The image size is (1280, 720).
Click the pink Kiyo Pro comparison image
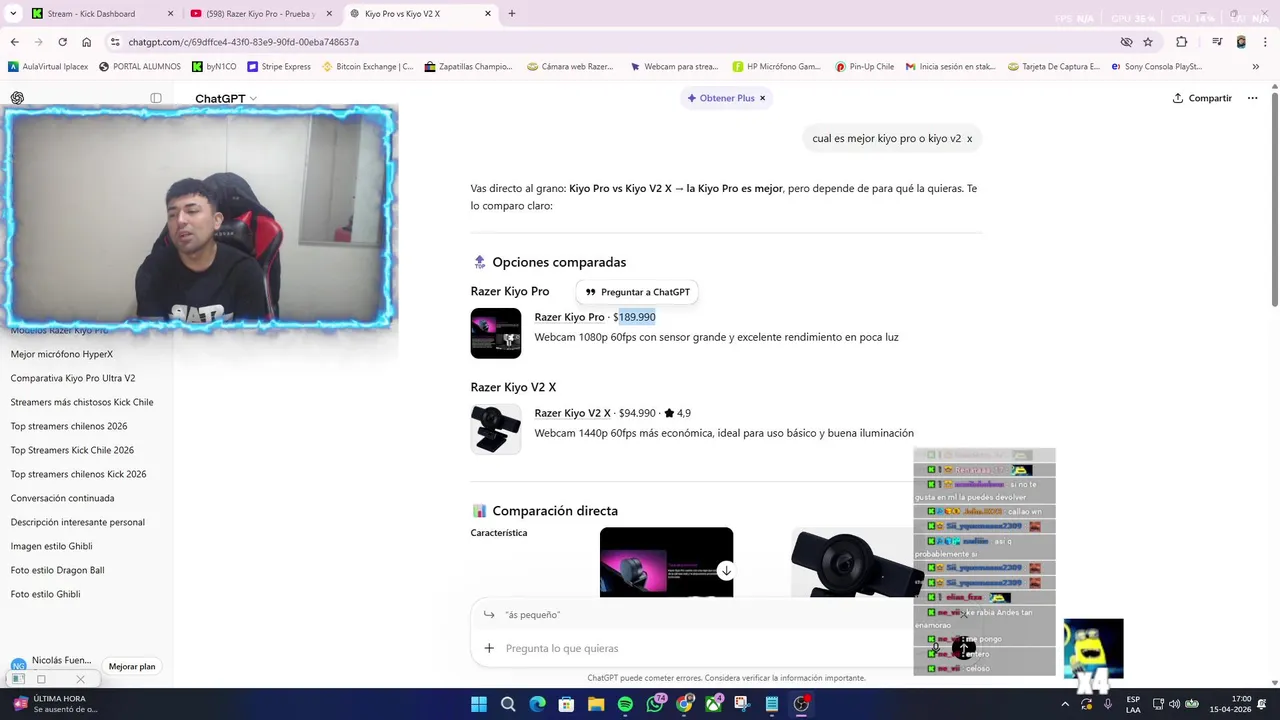point(666,562)
